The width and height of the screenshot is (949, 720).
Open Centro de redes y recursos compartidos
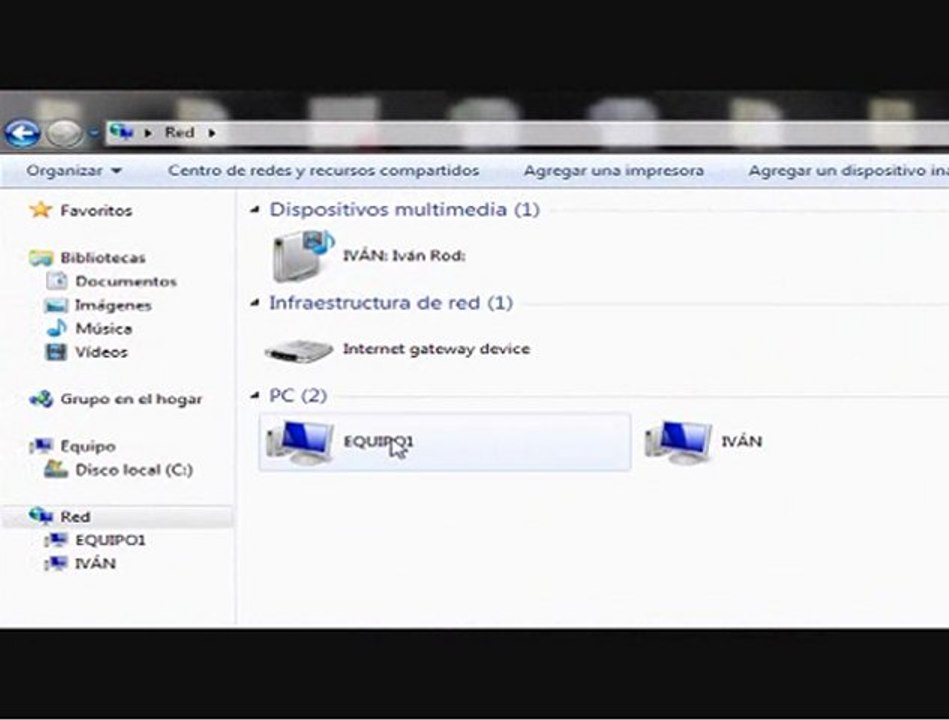324,171
